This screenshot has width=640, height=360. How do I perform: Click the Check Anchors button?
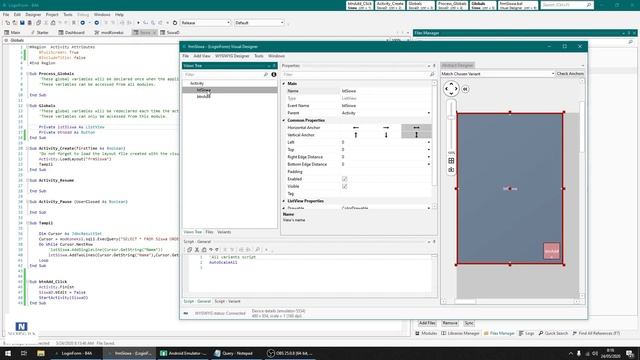(570, 74)
